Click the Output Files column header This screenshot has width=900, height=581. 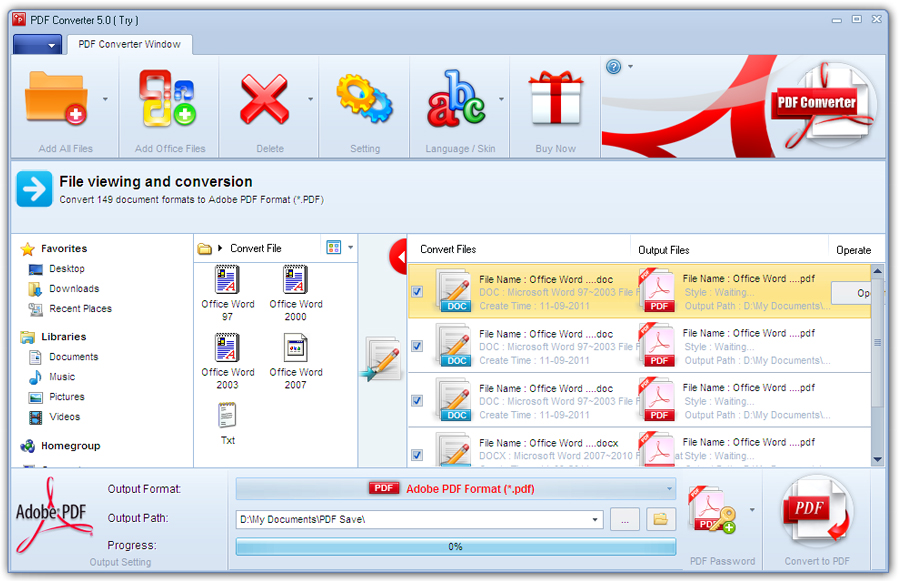pyautogui.click(x=664, y=250)
